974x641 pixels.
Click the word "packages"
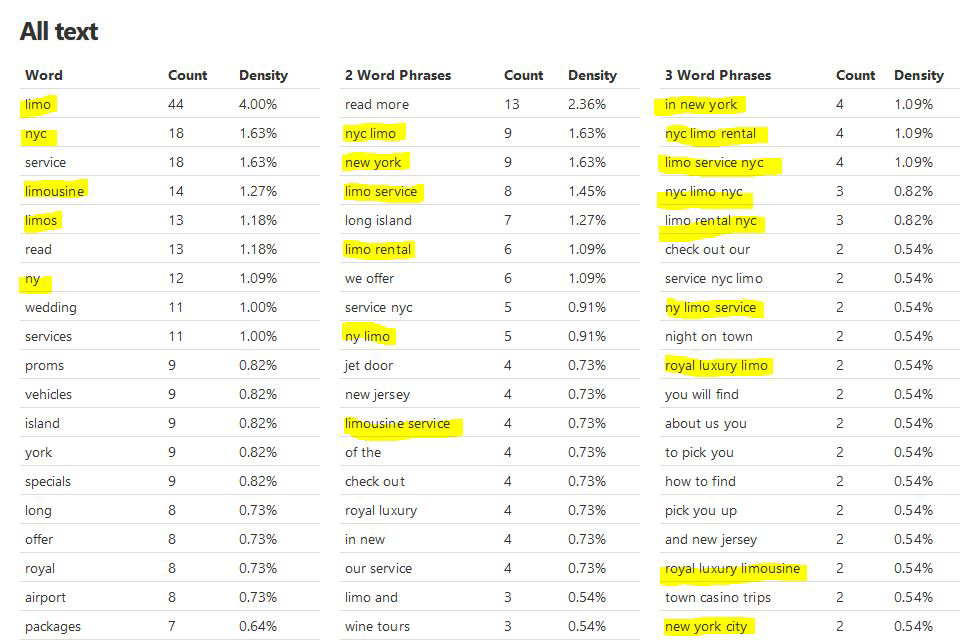(53, 626)
